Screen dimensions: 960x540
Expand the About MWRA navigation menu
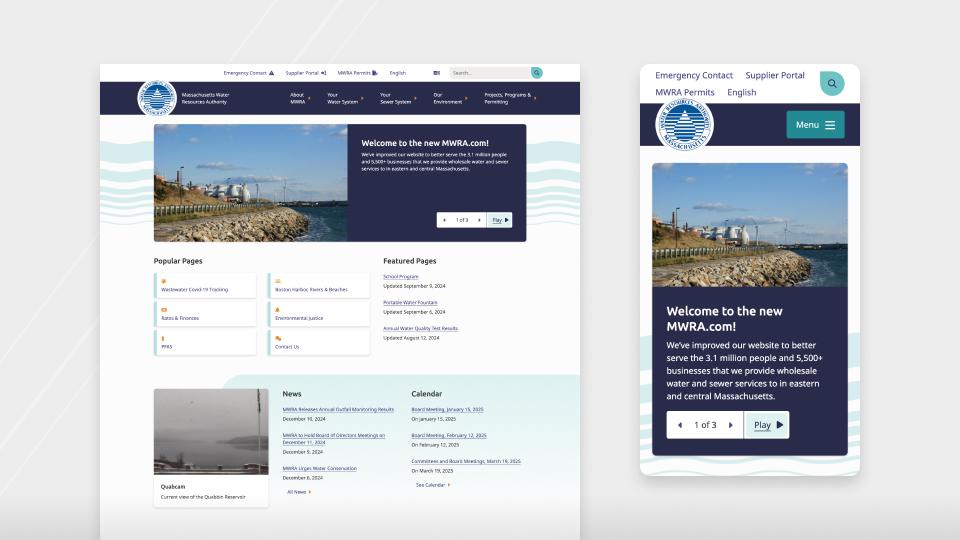tap(298, 99)
